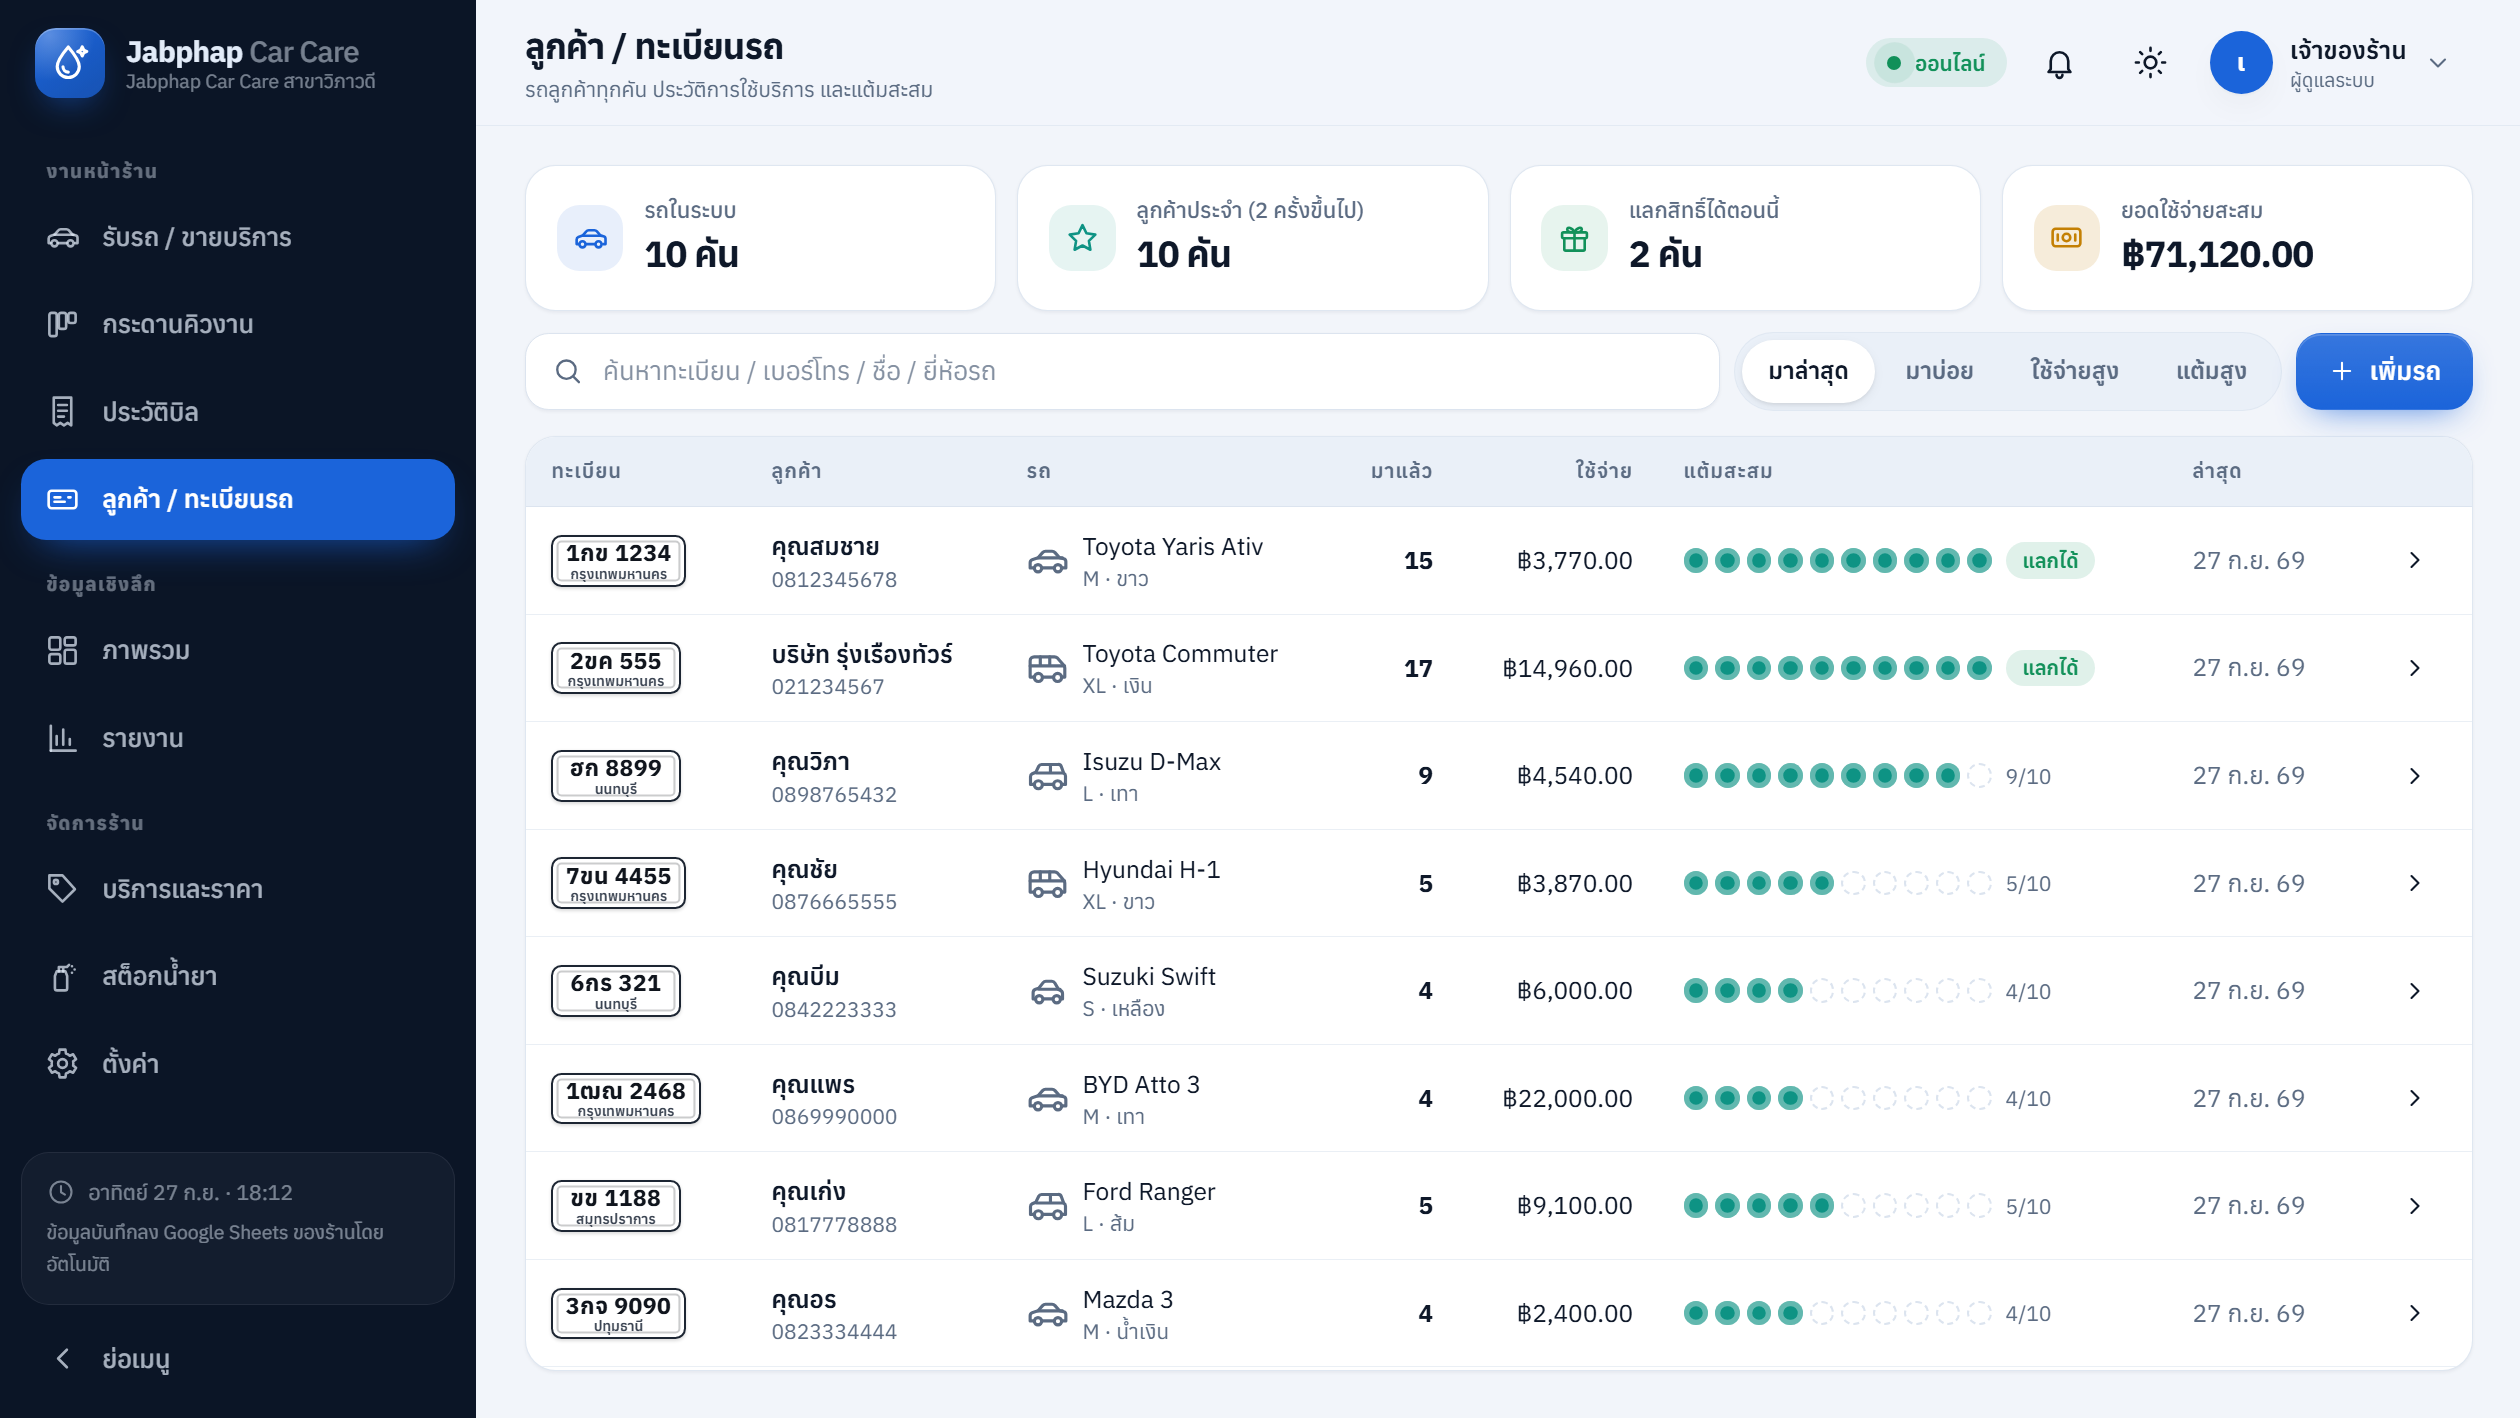
Task: Open row details chevron for บริษัท รุ่งเรืองทัวร์
Action: 2415,668
